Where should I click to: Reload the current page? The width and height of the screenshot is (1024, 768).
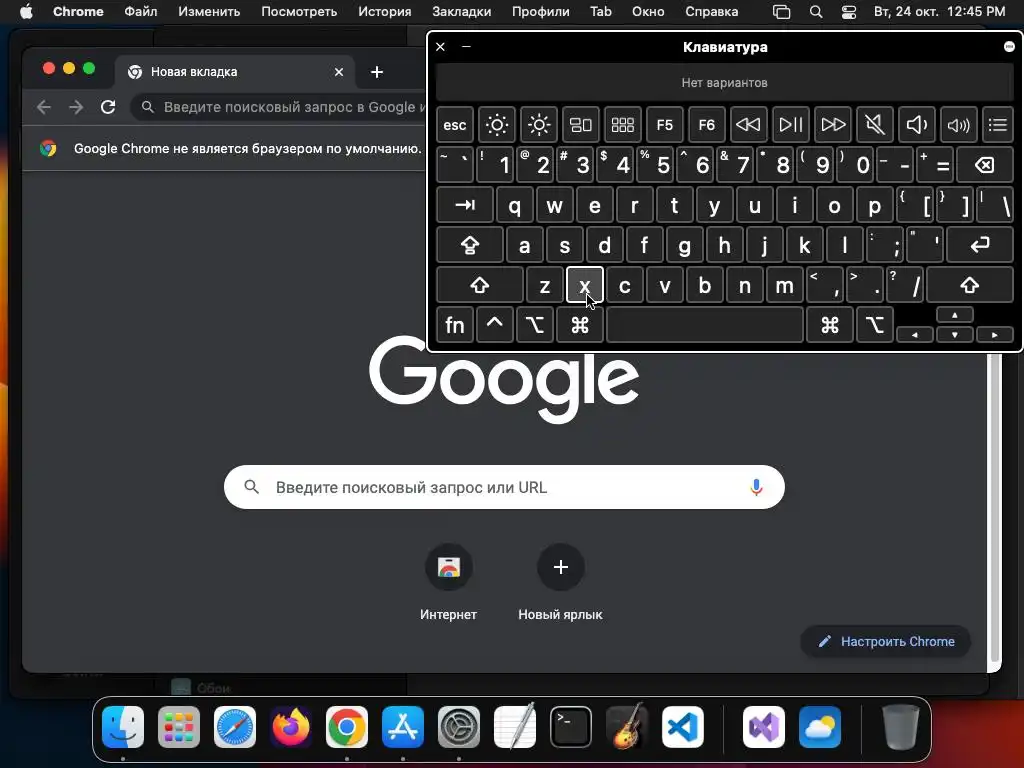(x=108, y=107)
